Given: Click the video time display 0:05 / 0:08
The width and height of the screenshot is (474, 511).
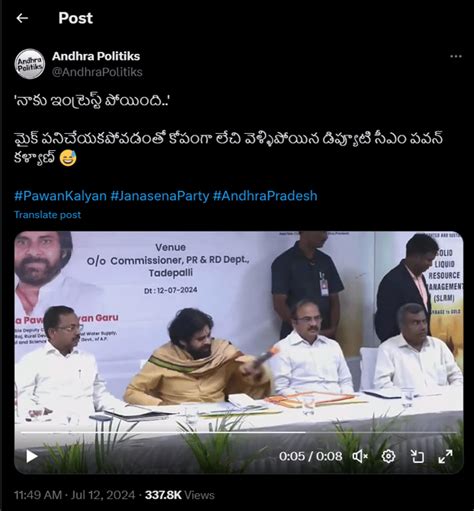Looking at the screenshot, I should 310,456.
